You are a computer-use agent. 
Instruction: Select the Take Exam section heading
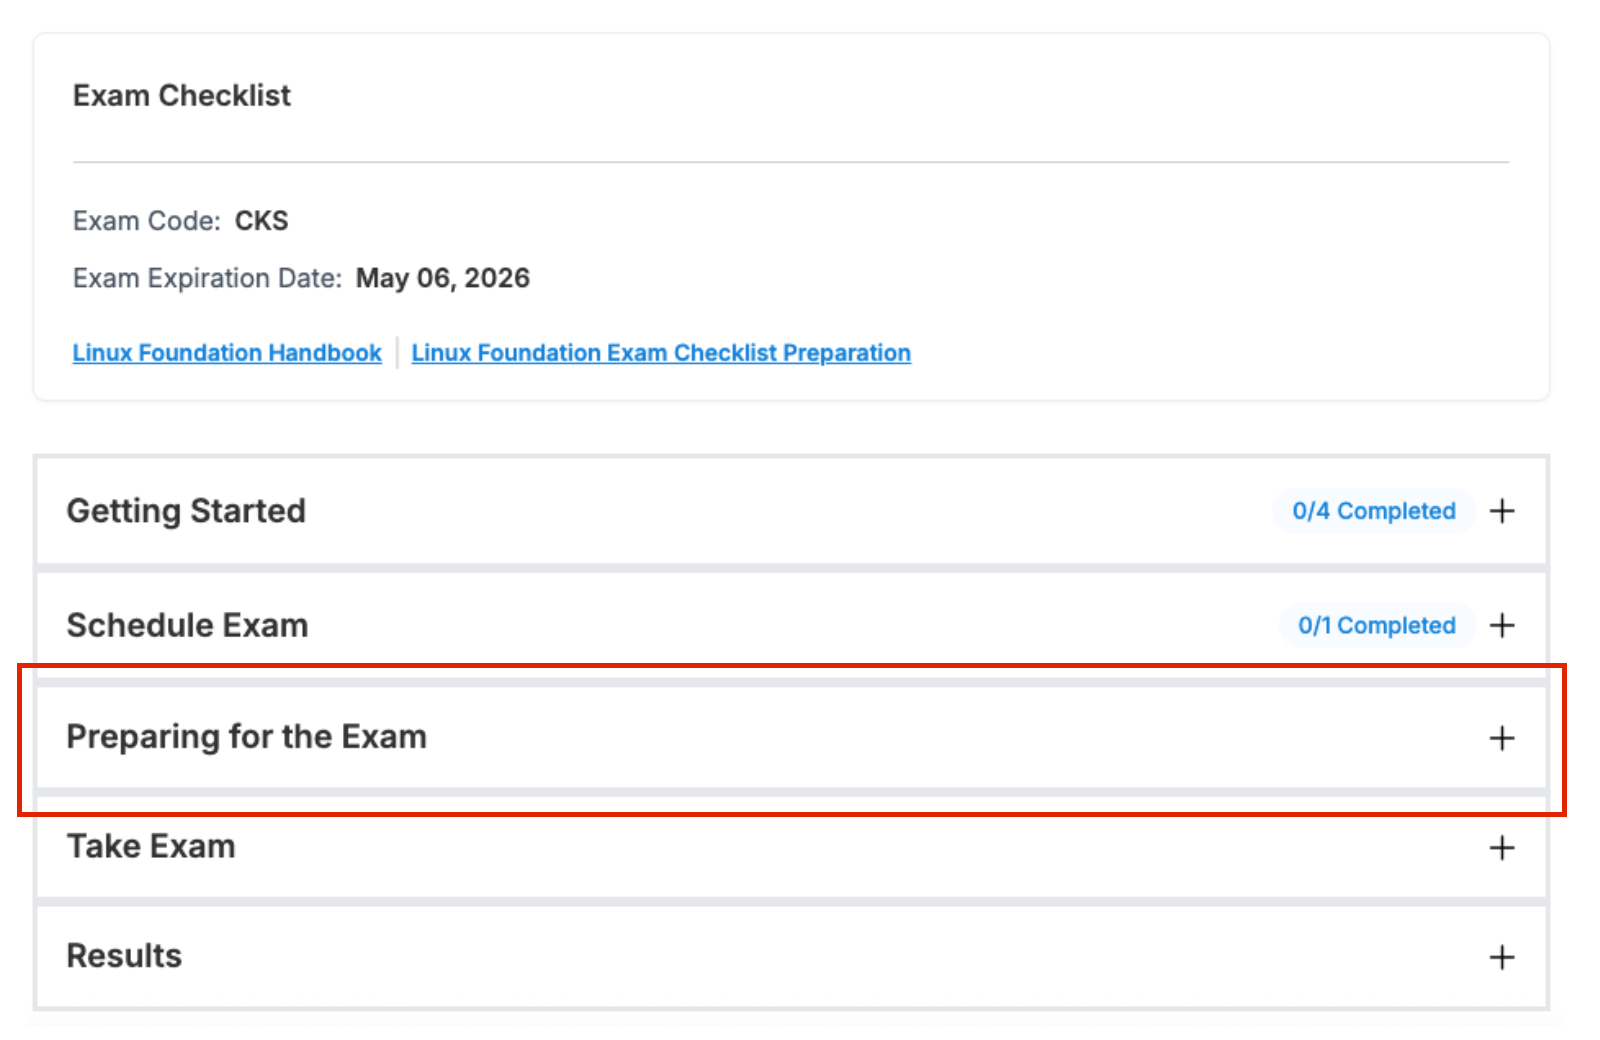pyautogui.click(x=151, y=846)
